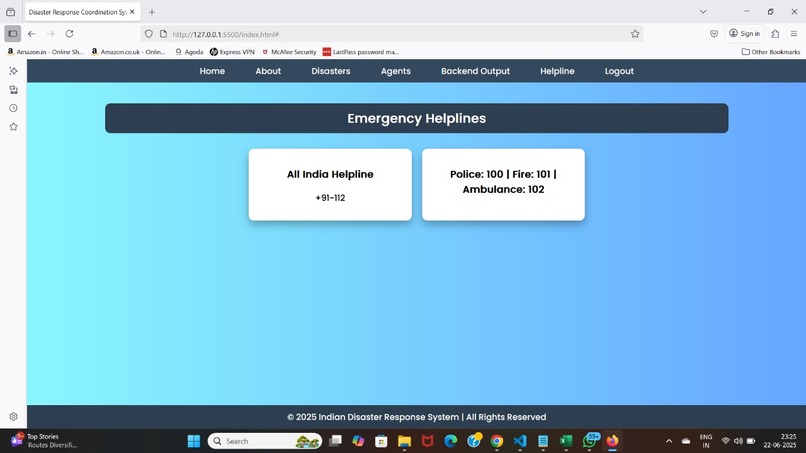This screenshot has width=806, height=453.
Task: Toggle the Firefox sidebar button
Action: click(13, 34)
